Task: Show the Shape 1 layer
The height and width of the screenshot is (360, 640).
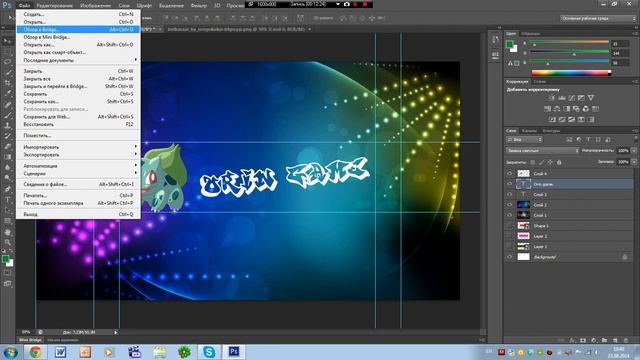Action: [509, 226]
